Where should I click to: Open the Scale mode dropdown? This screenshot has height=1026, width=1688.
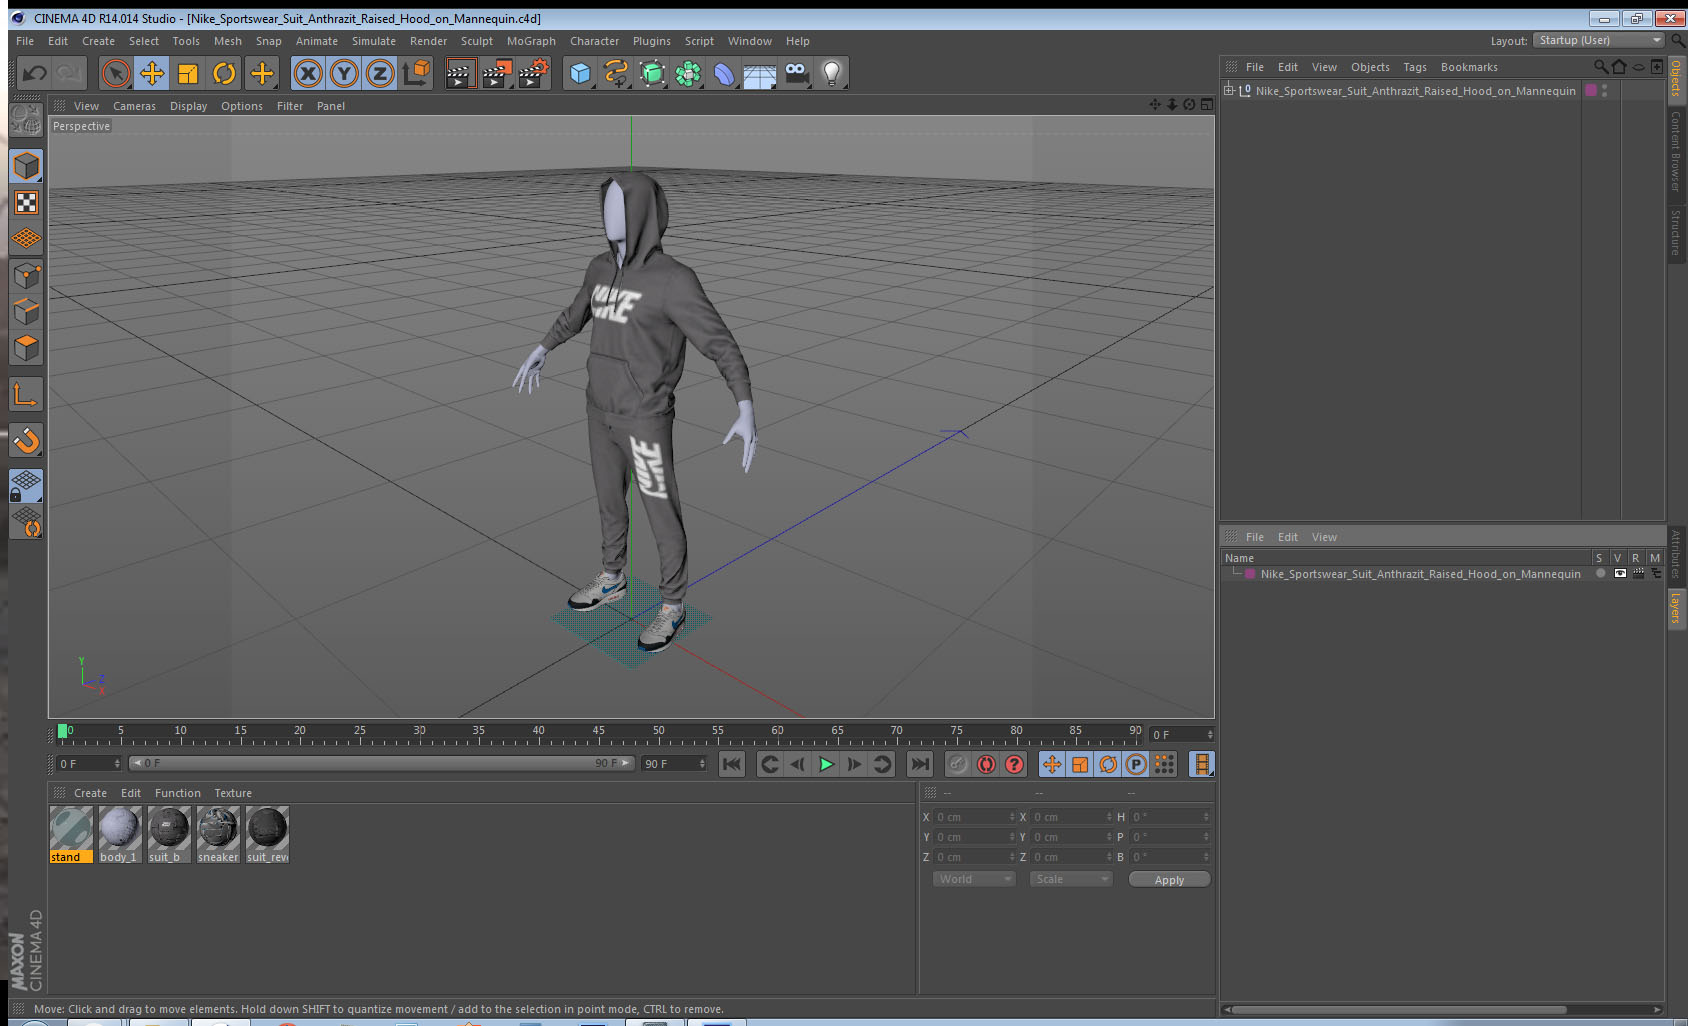coord(1071,879)
